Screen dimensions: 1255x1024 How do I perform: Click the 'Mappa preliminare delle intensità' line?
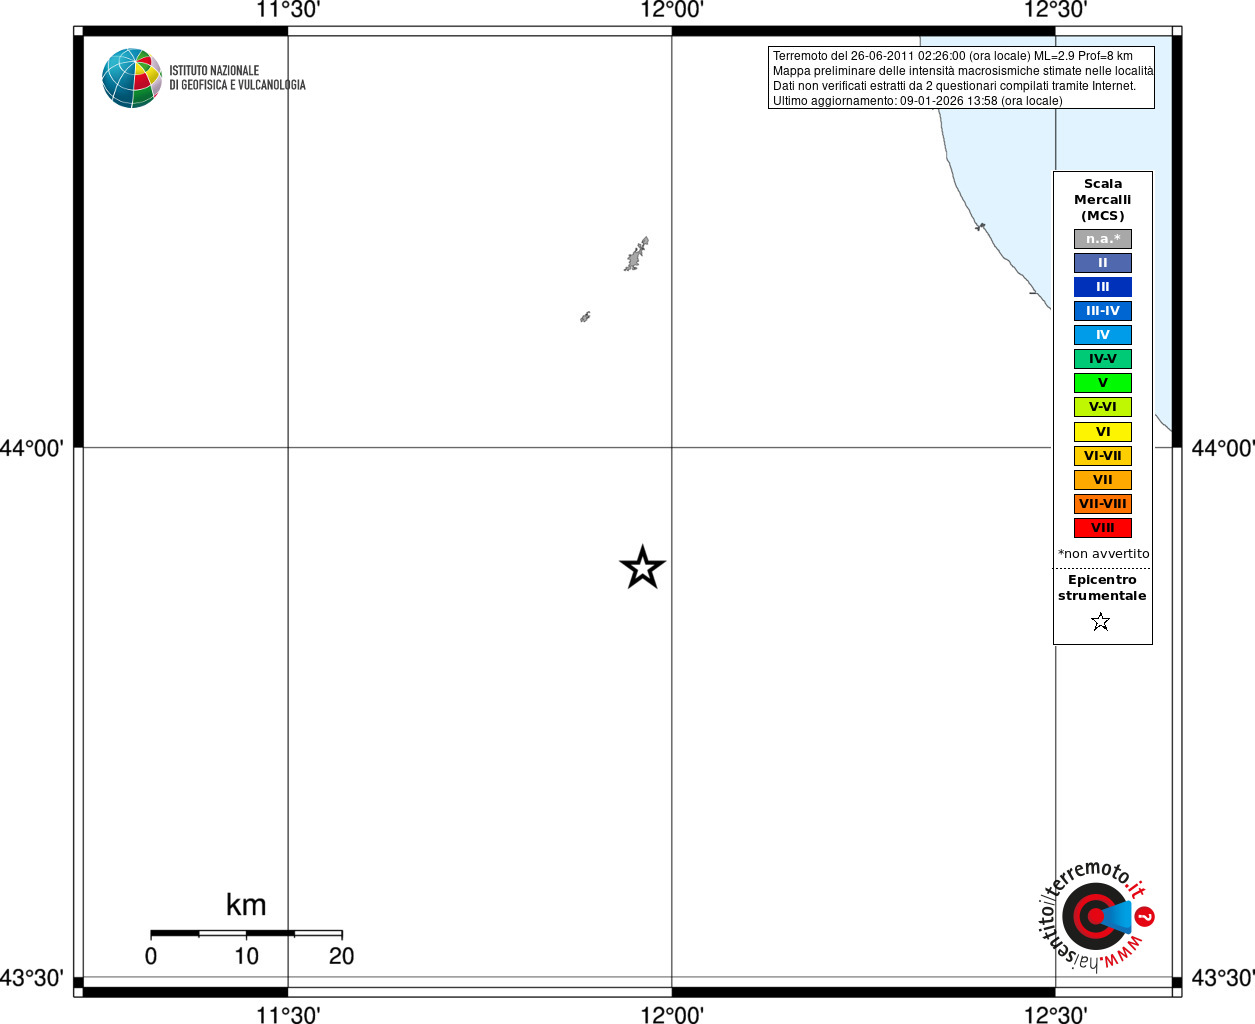pyautogui.click(x=963, y=71)
